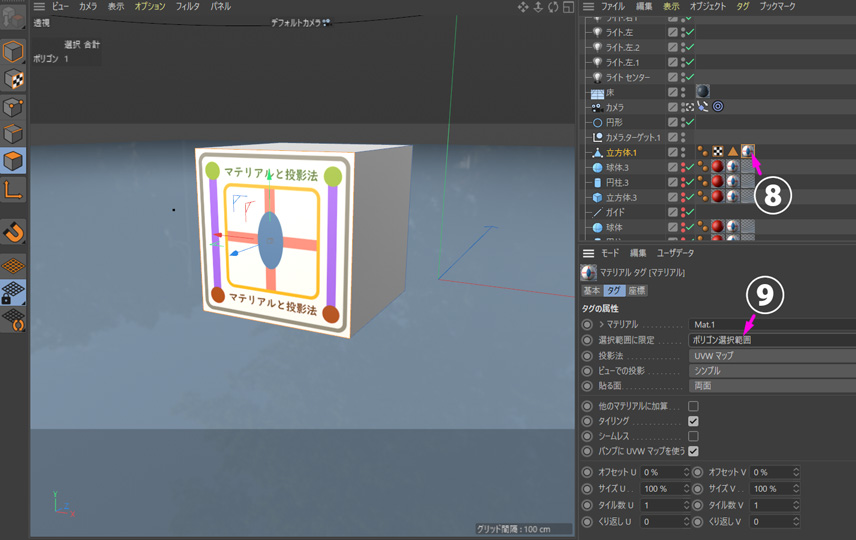The width and height of the screenshot is (856, 540).
Task: Uncheck the タイリング checkbox
Action: pyautogui.click(x=693, y=421)
